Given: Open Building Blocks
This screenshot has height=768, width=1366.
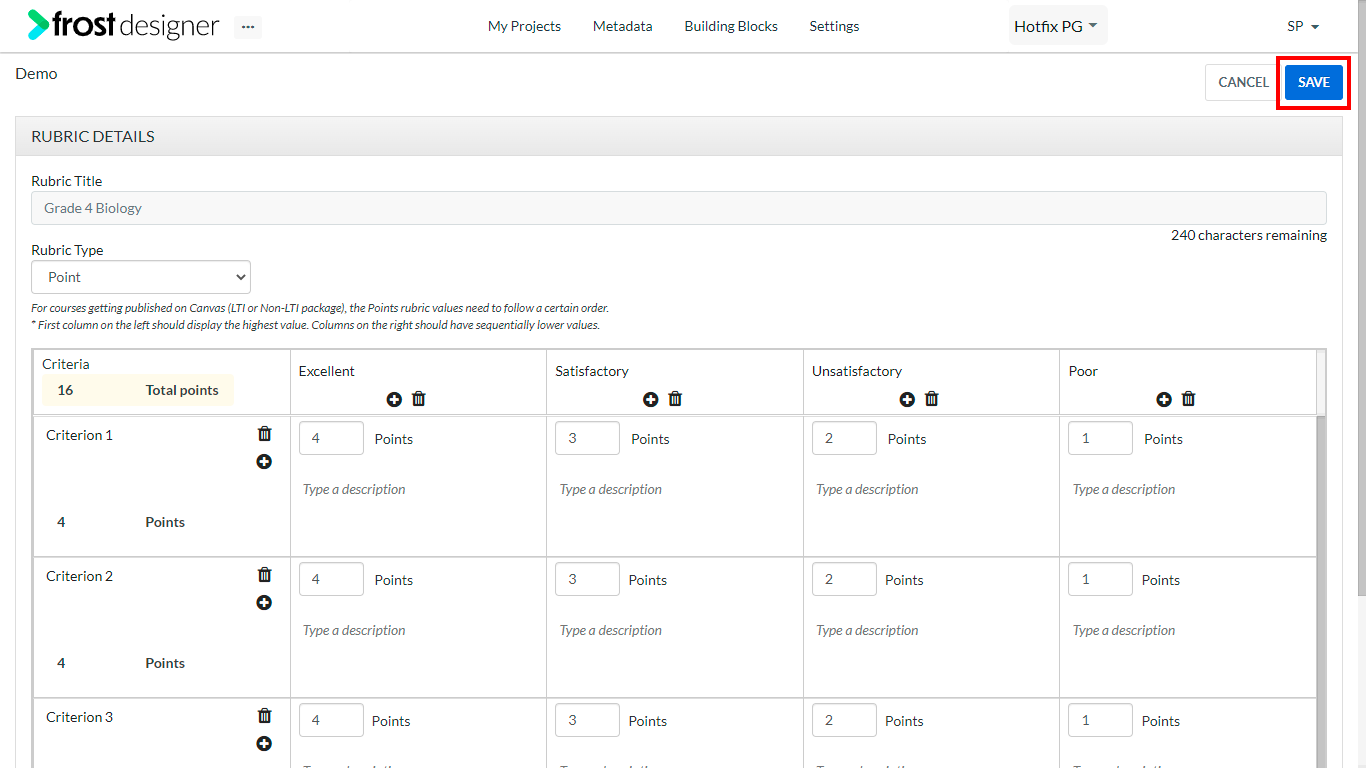Looking at the screenshot, I should (731, 27).
